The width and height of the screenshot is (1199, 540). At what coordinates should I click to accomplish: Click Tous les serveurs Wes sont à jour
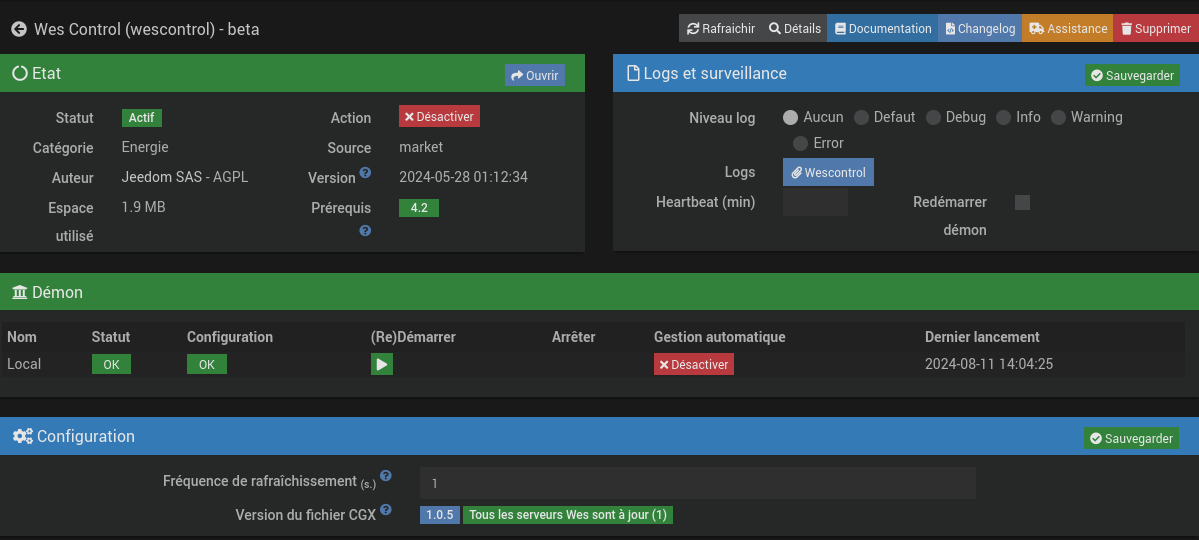coord(567,515)
